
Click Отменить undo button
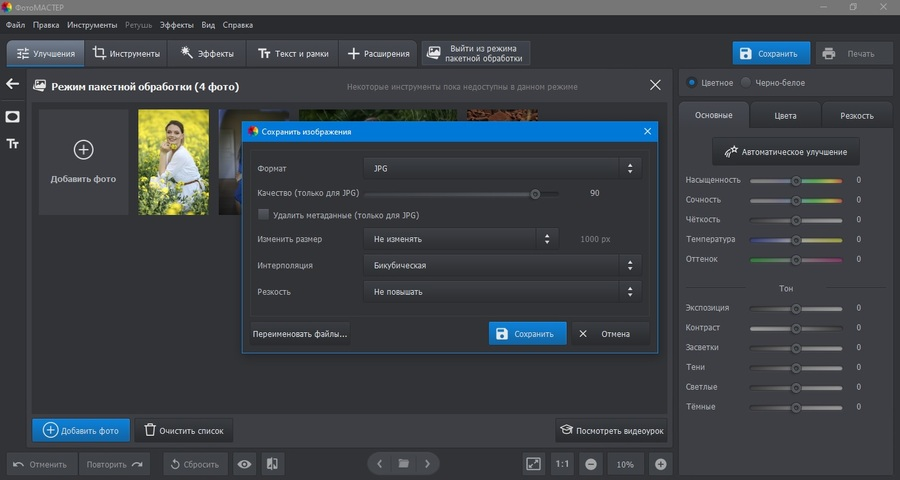point(41,464)
